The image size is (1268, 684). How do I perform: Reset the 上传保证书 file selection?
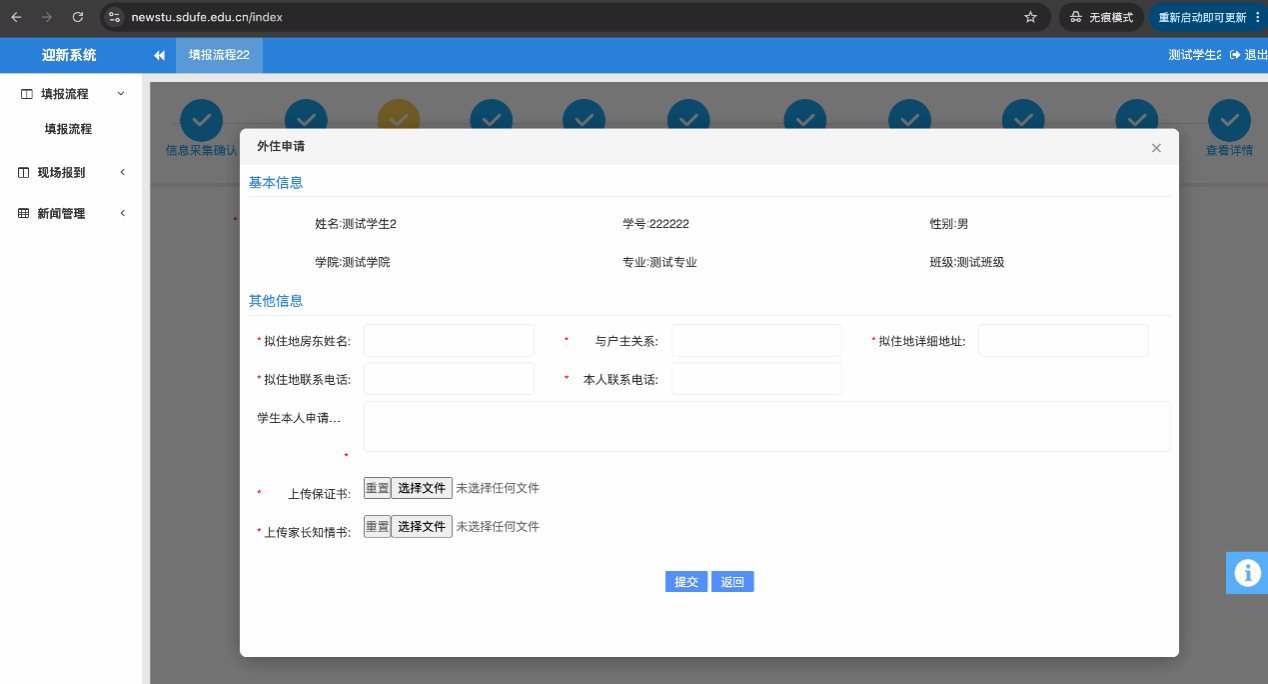pyautogui.click(x=377, y=488)
